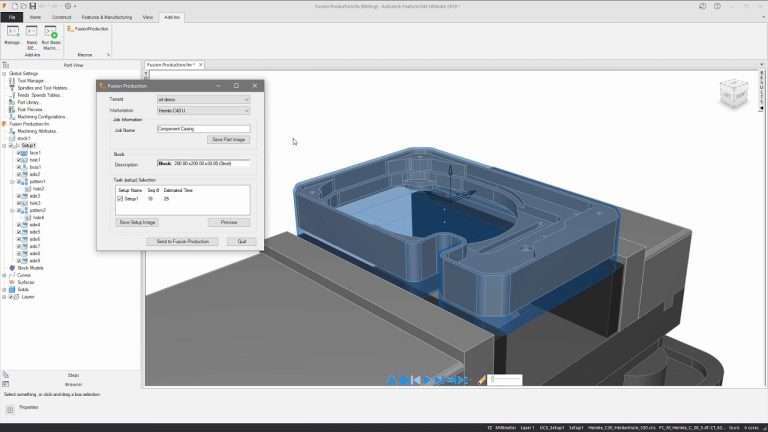This screenshot has height=432, width=768.
Task: Select stock1 in the tree
Action: click(24, 138)
